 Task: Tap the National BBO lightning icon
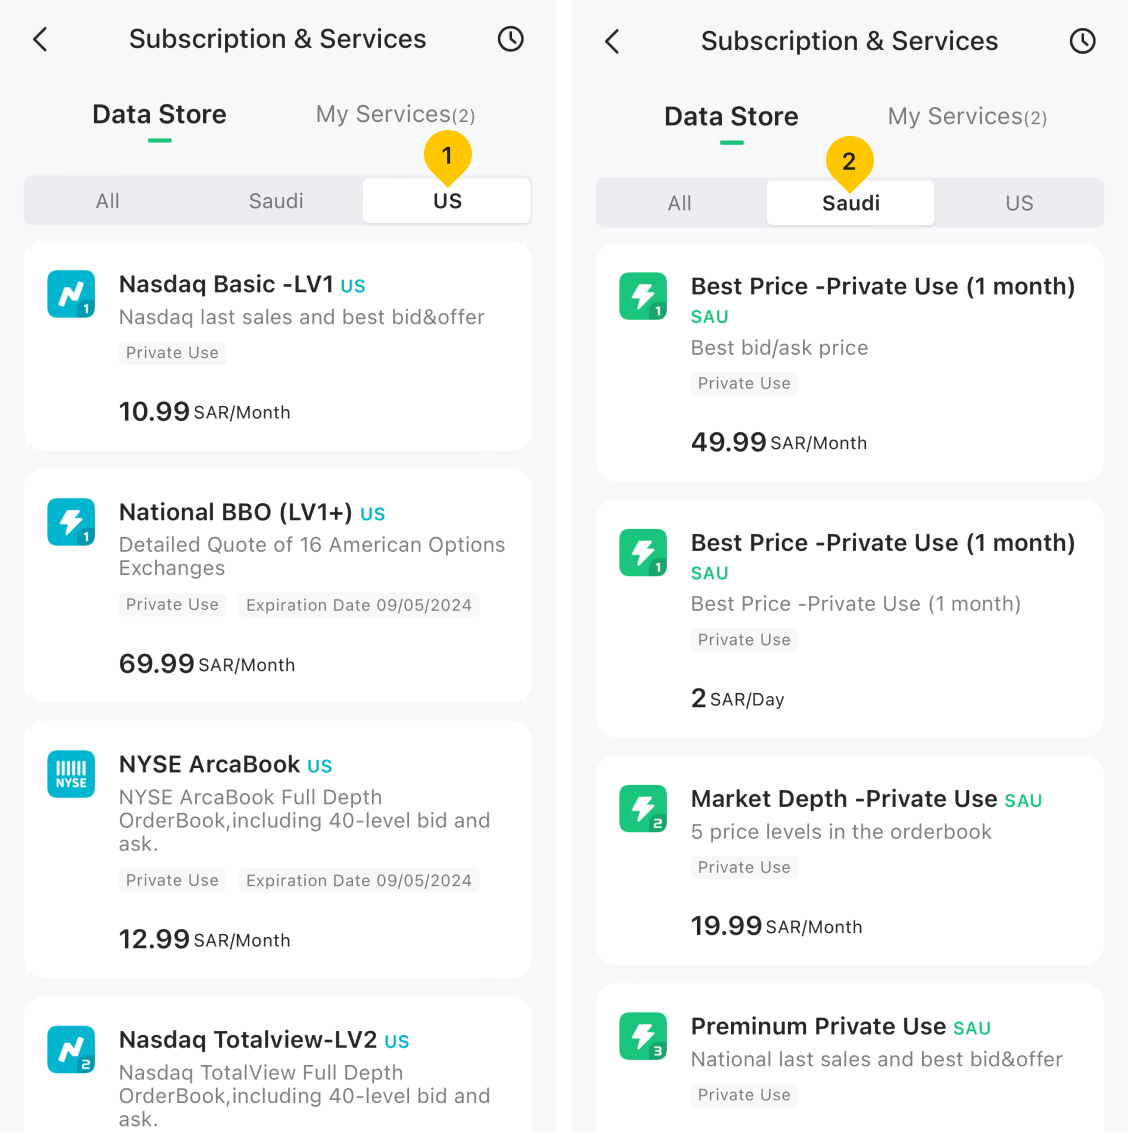(71, 522)
